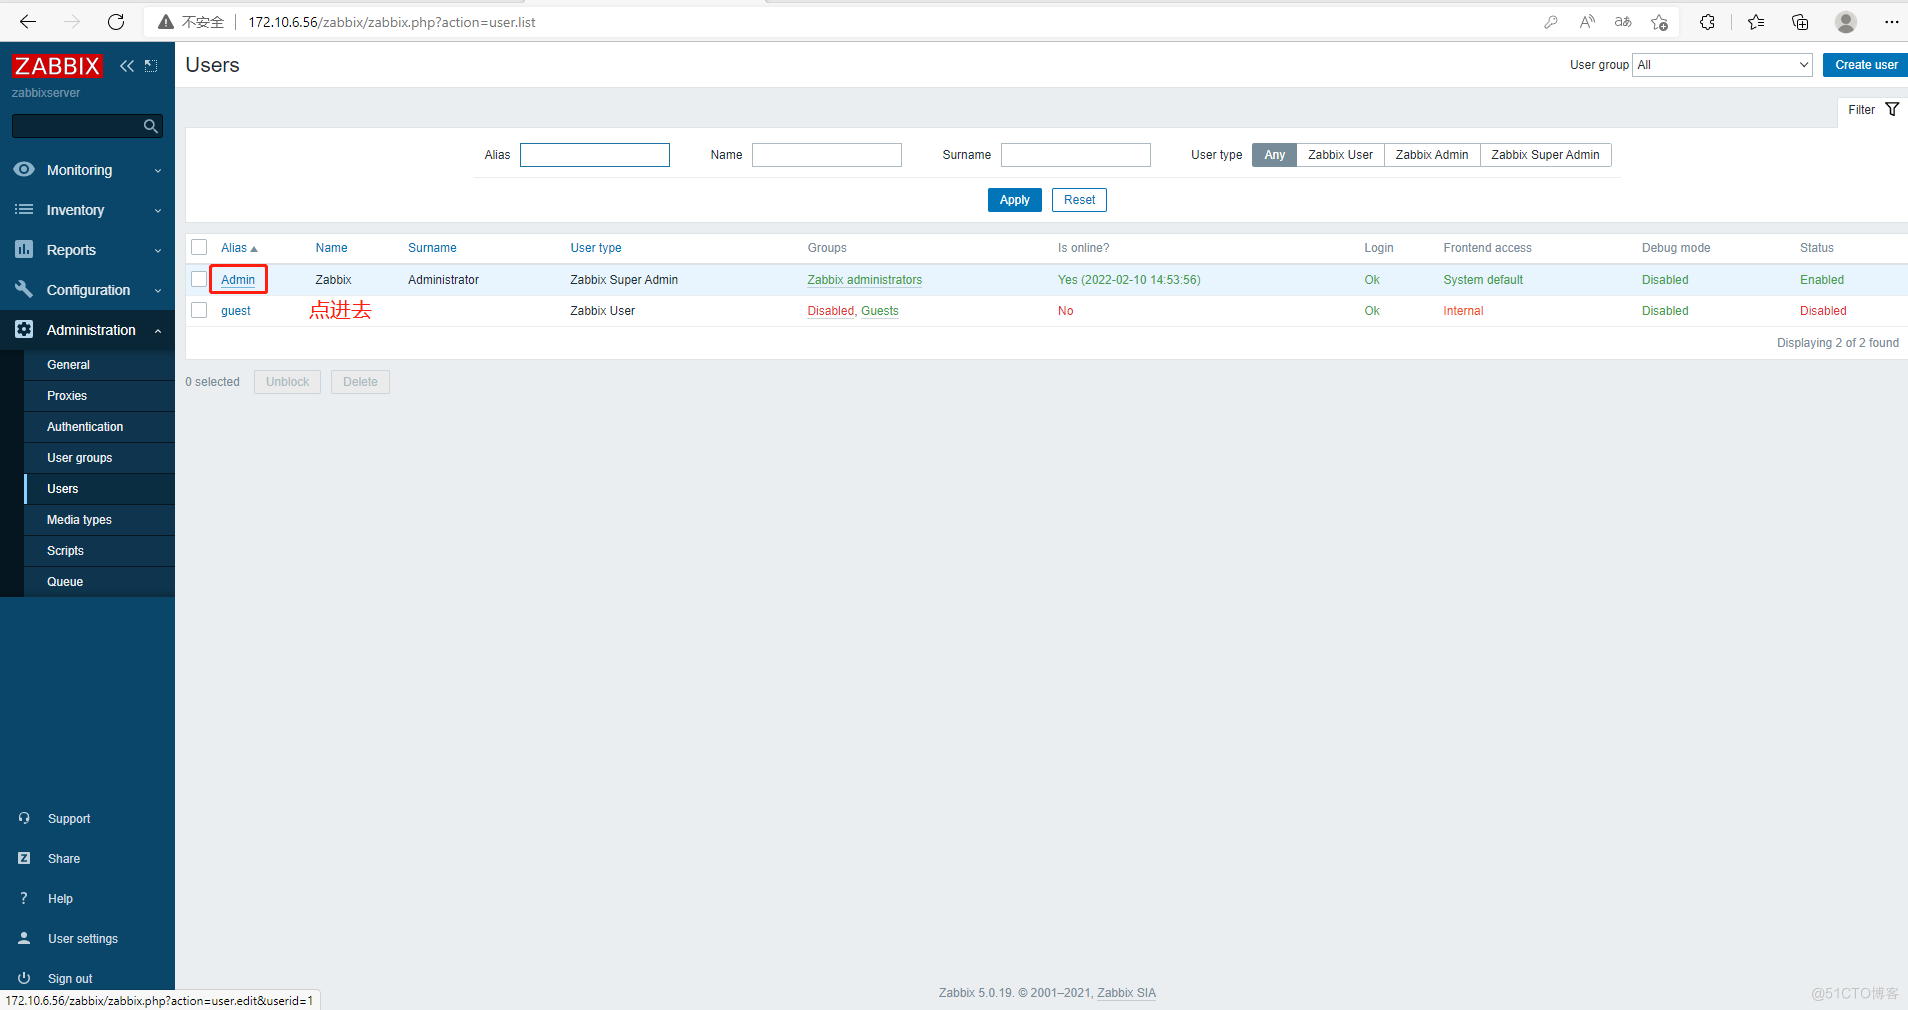Viewport: 1908px width, 1010px height.
Task: Click browser refresh button
Action: coord(116,22)
